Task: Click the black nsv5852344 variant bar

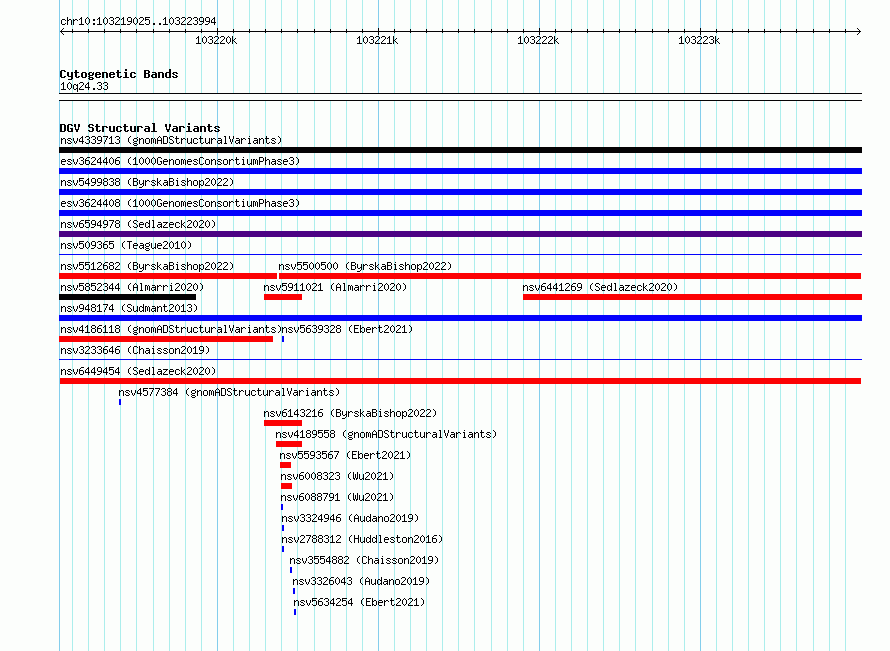Action: click(128, 297)
